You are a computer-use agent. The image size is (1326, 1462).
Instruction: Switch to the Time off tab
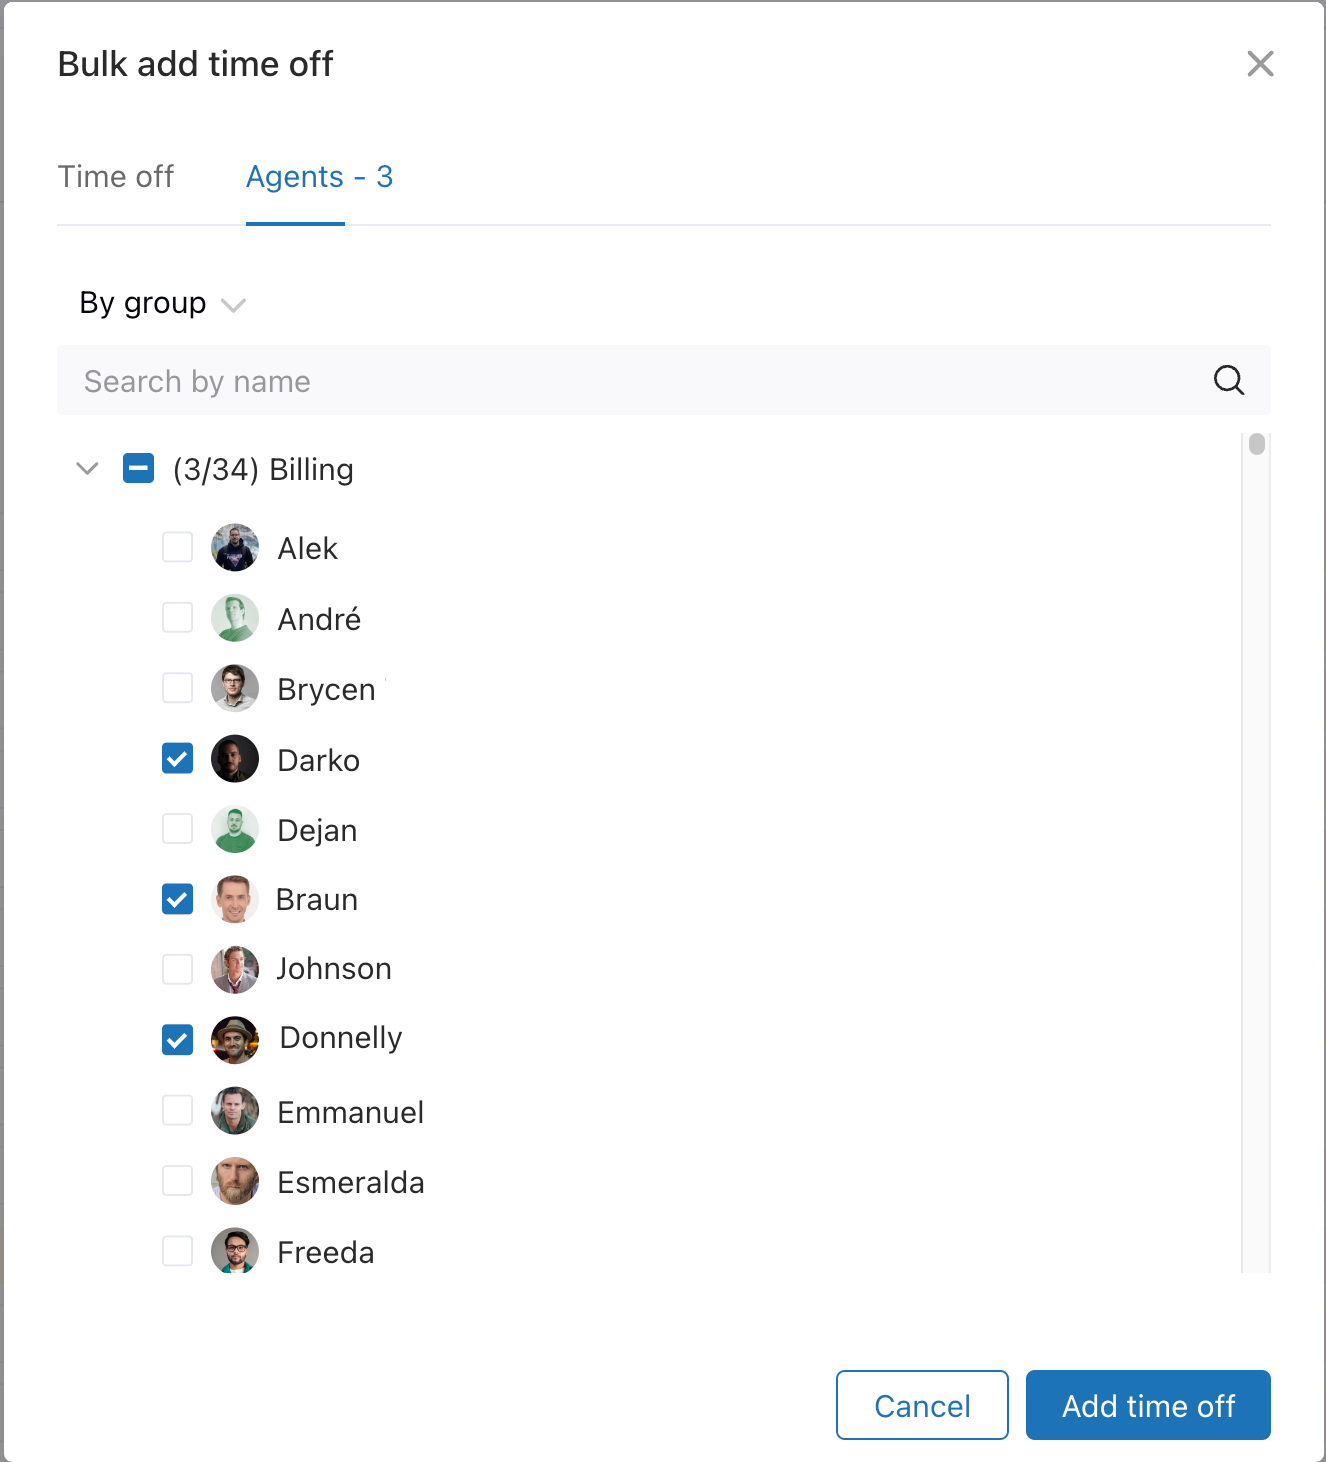click(x=116, y=177)
